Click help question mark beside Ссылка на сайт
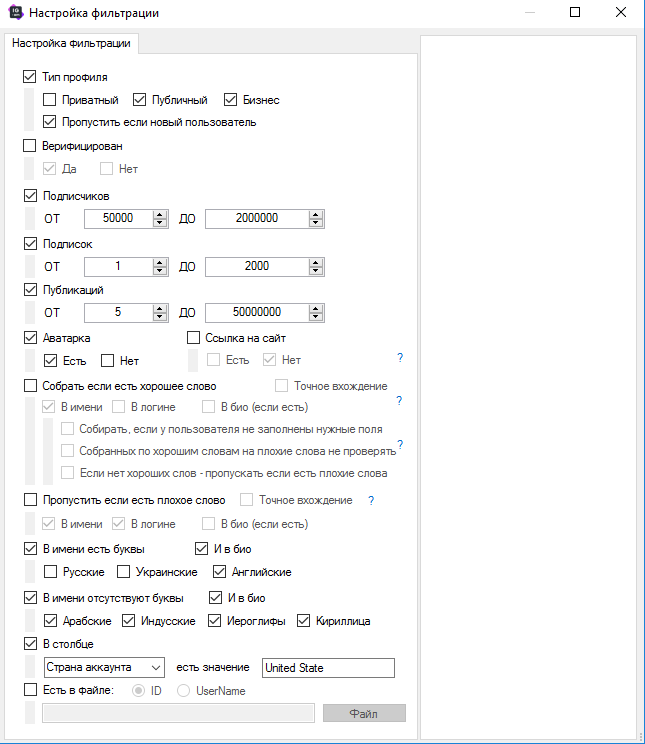The width and height of the screenshot is (645, 744). tap(400, 358)
